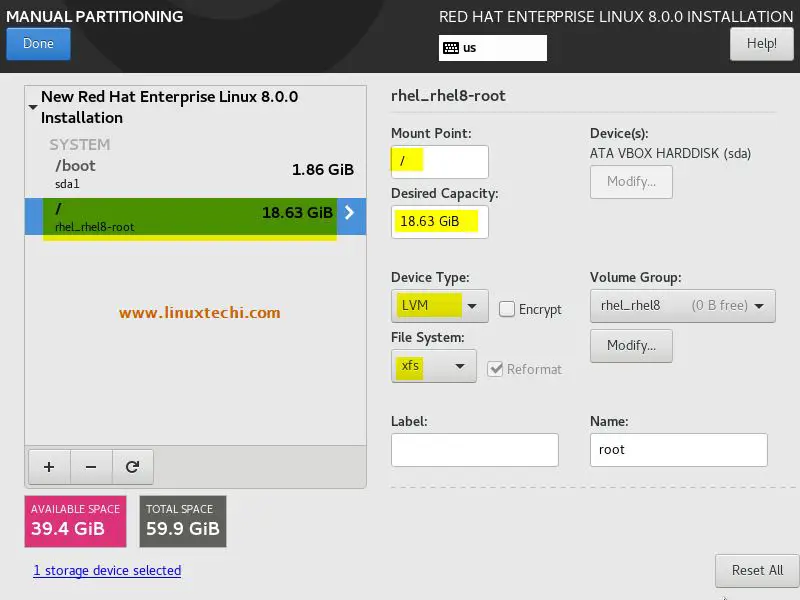The image size is (800, 600).
Task: Click the Name field containing root
Action: 679,449
